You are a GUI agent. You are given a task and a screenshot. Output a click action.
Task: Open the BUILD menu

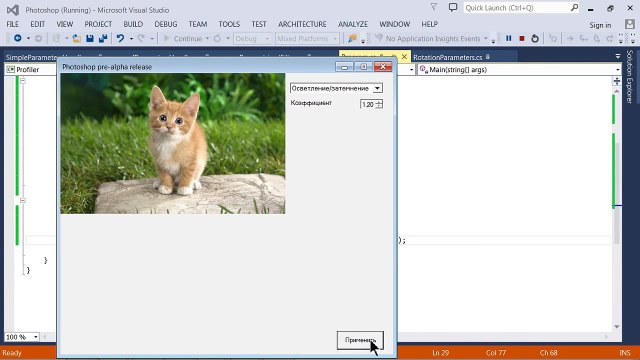point(133,24)
